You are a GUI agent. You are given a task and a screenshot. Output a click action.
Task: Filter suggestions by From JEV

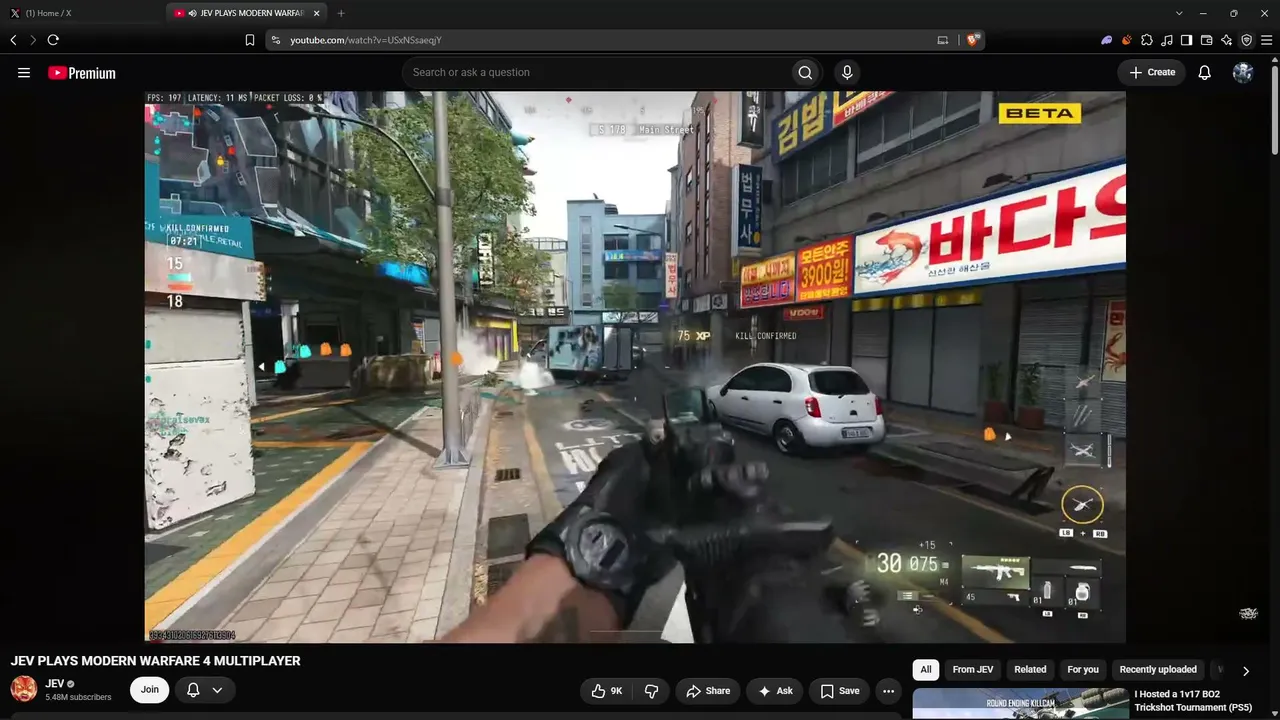[973, 670]
